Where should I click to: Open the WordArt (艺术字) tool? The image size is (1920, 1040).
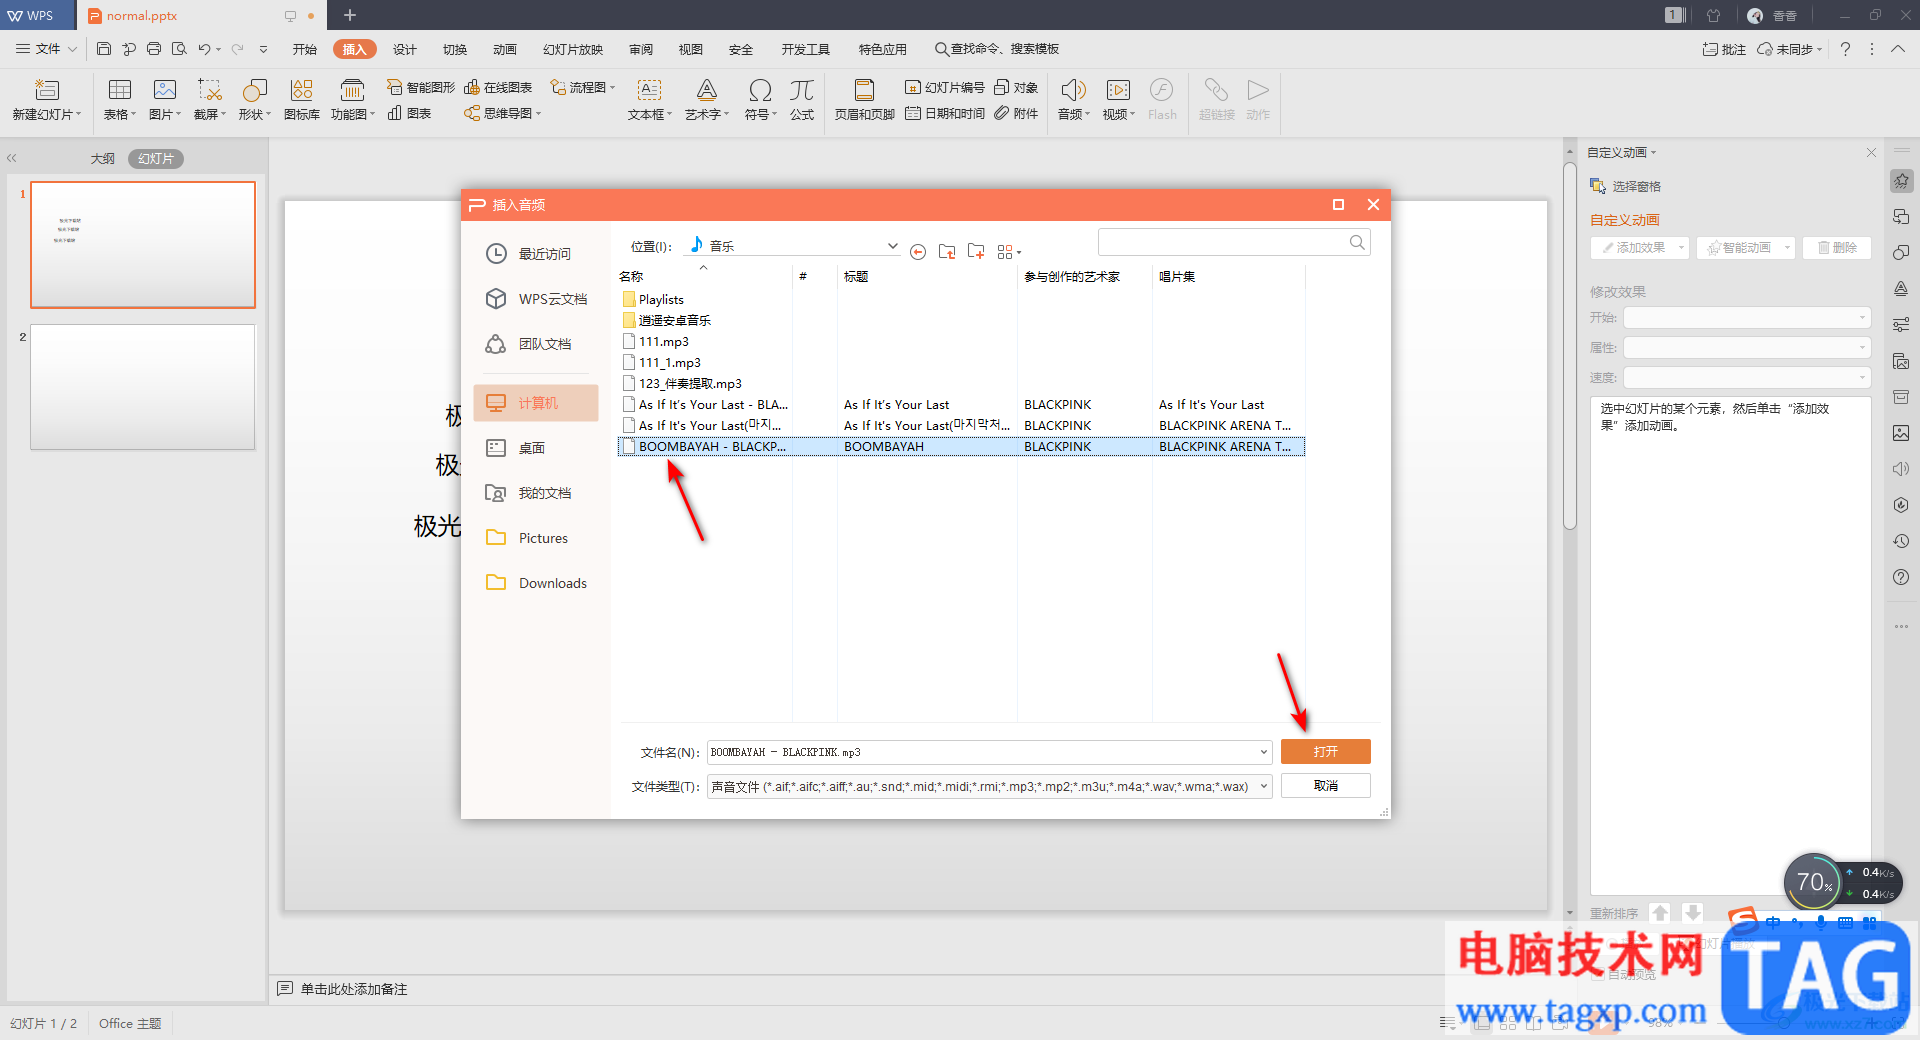[x=707, y=100]
